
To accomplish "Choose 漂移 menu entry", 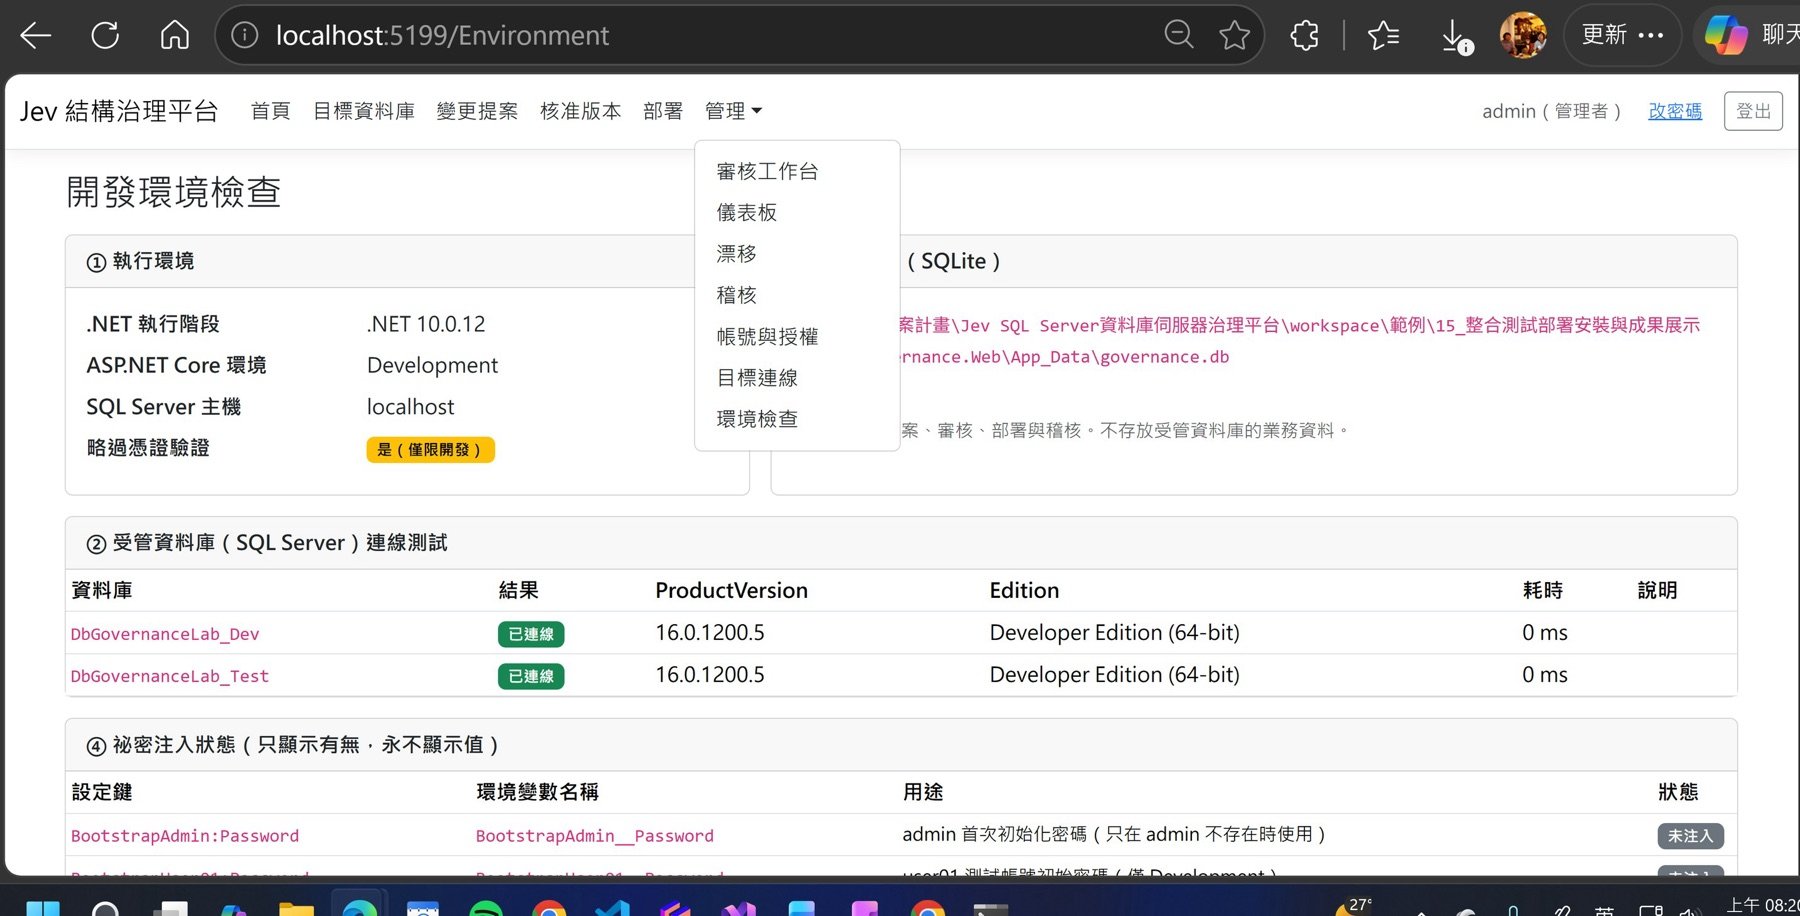I will (x=797, y=254).
